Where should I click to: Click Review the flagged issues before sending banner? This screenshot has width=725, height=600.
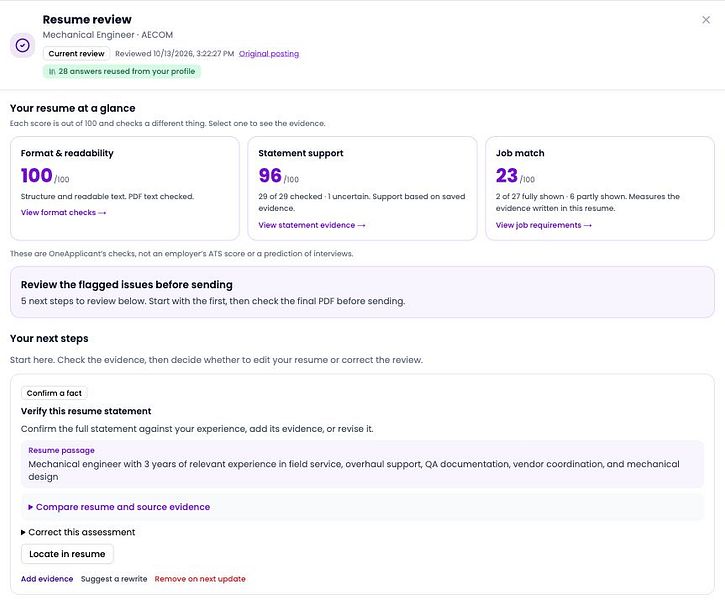coord(362,292)
